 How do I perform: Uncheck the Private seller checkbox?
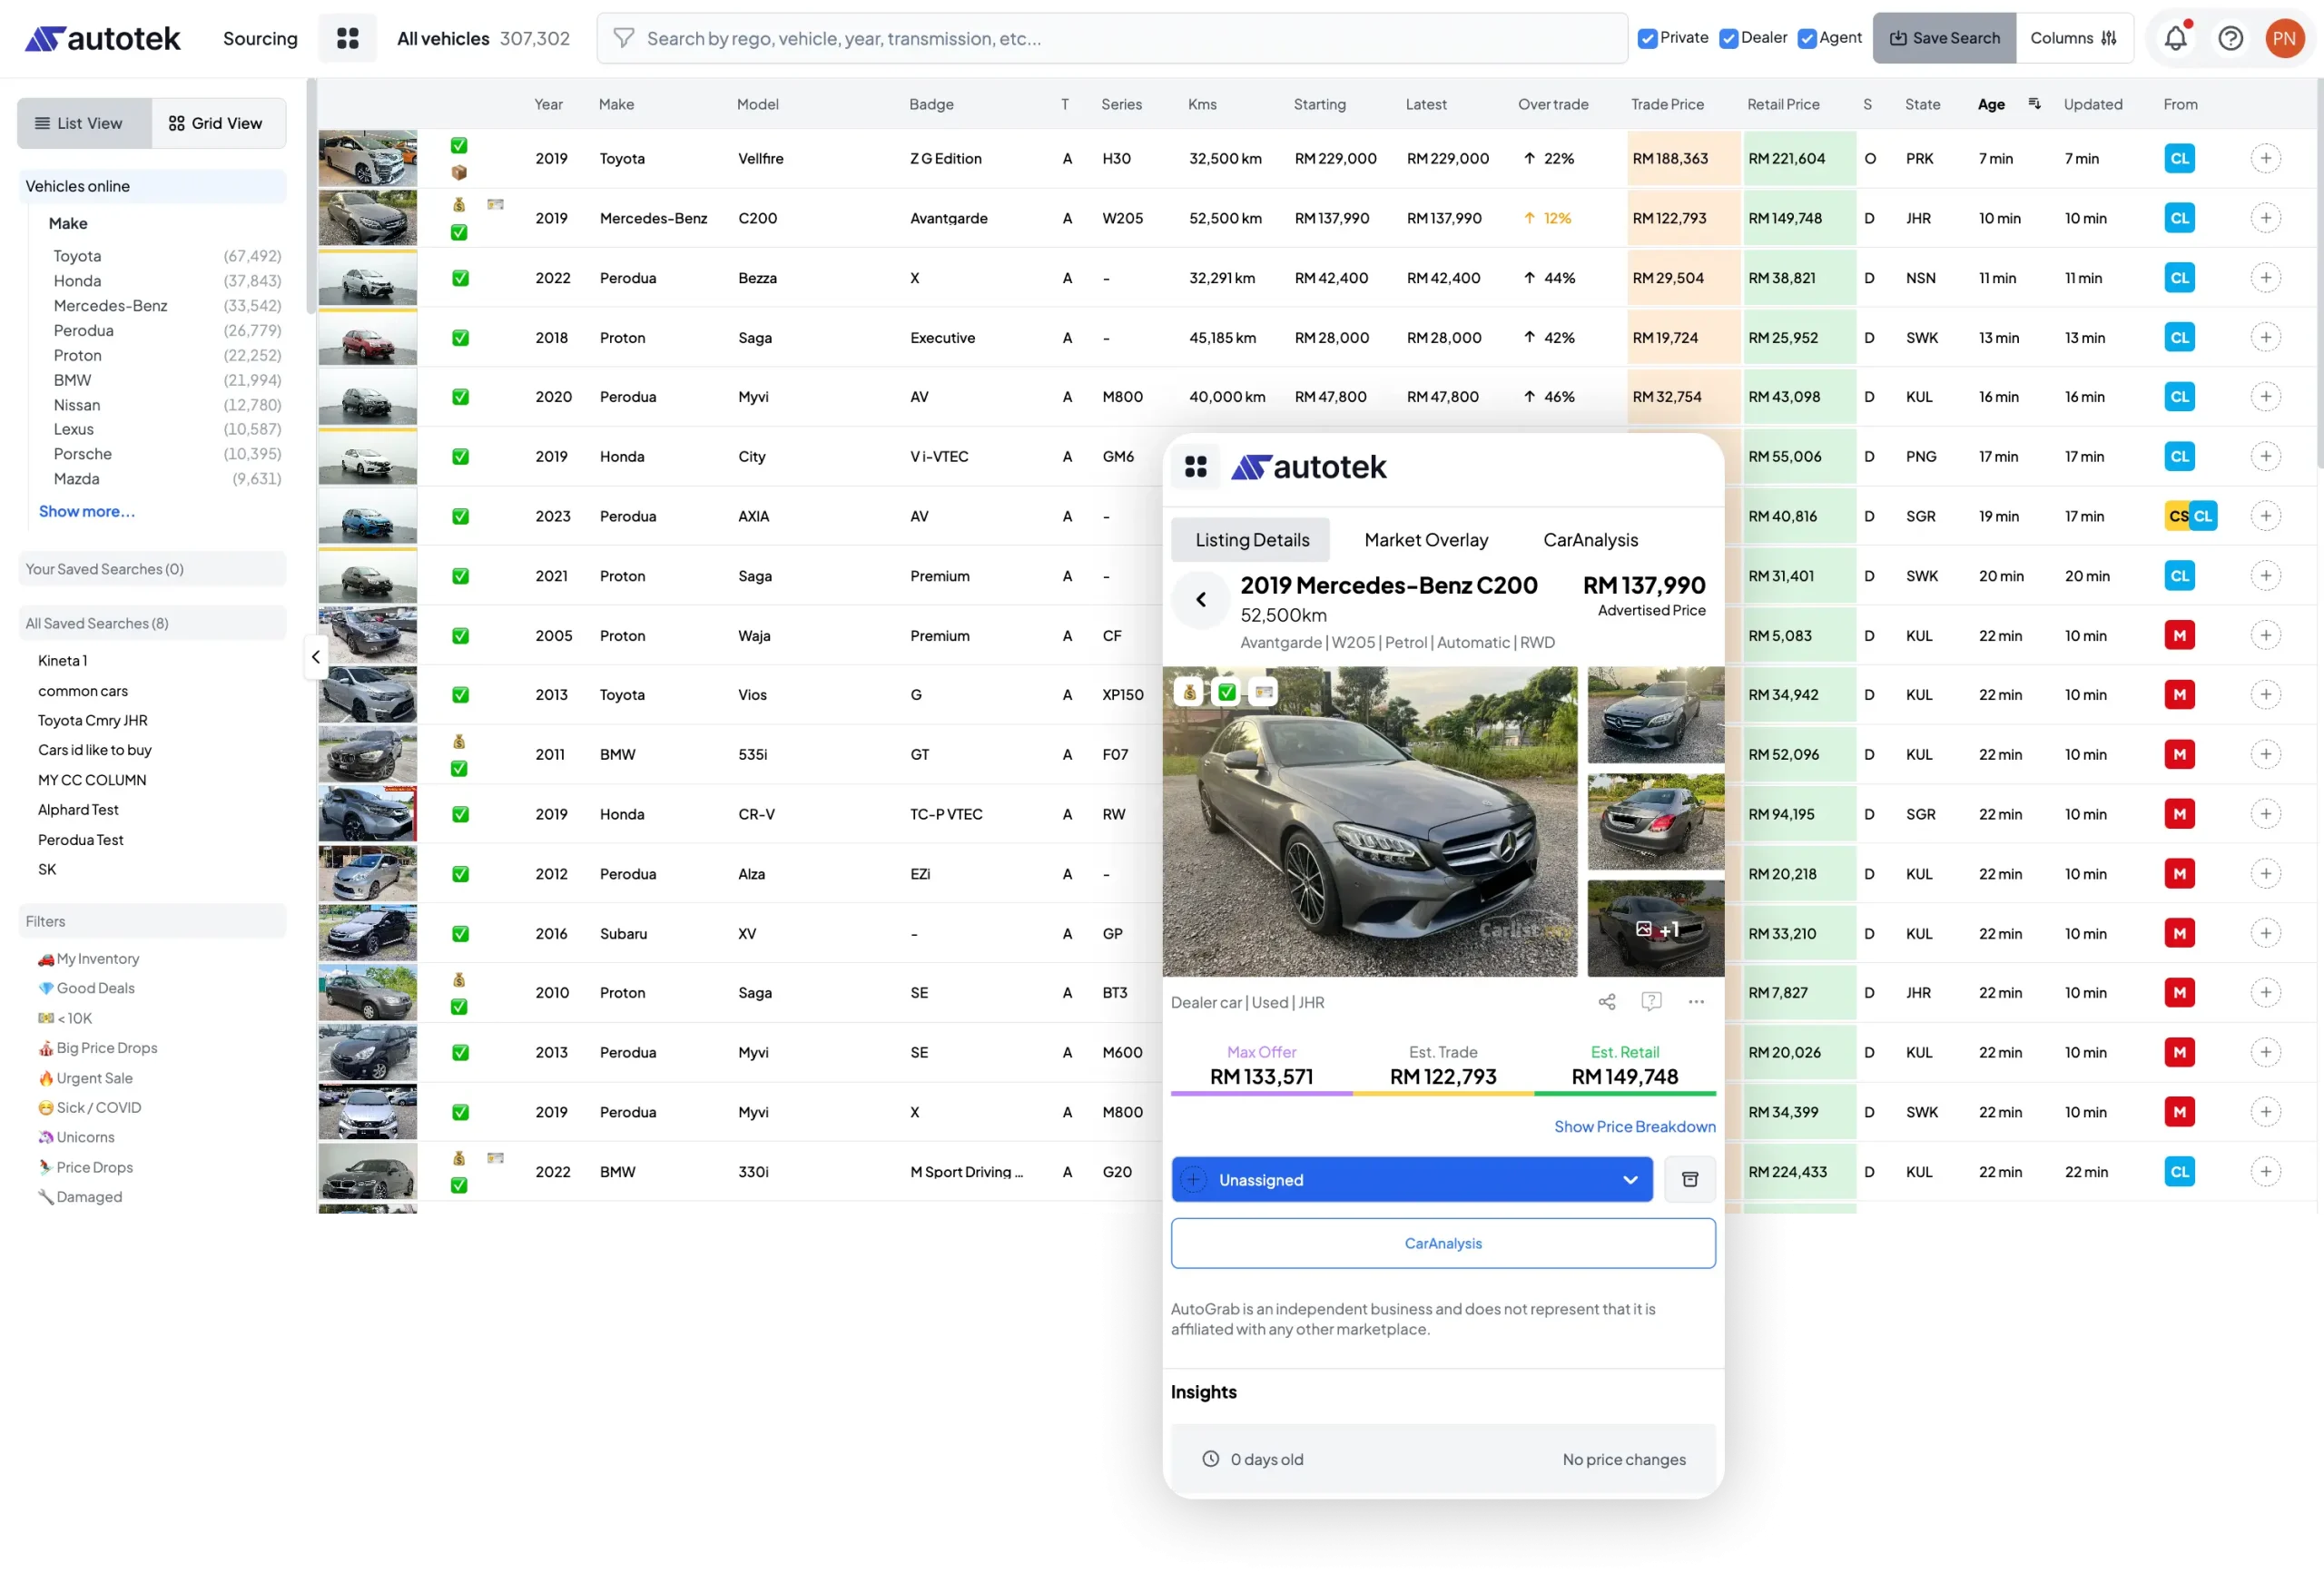click(x=1646, y=38)
